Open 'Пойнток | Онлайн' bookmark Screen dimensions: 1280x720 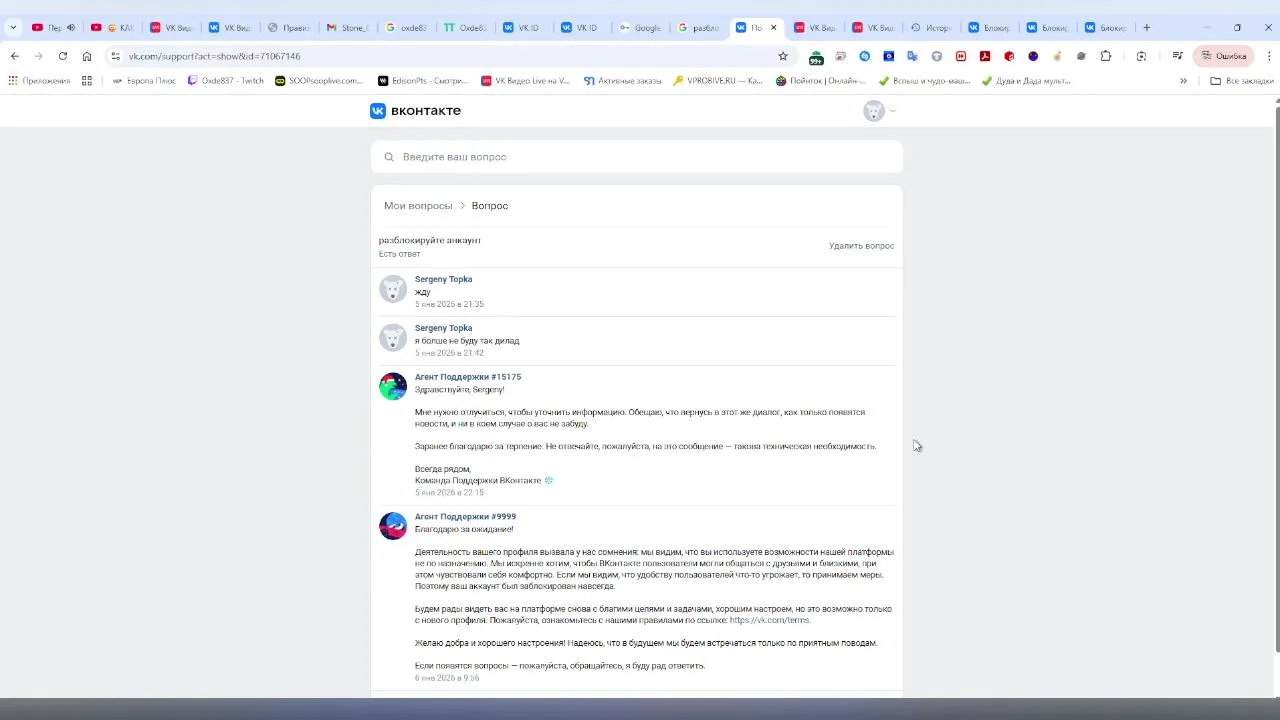click(x=821, y=80)
